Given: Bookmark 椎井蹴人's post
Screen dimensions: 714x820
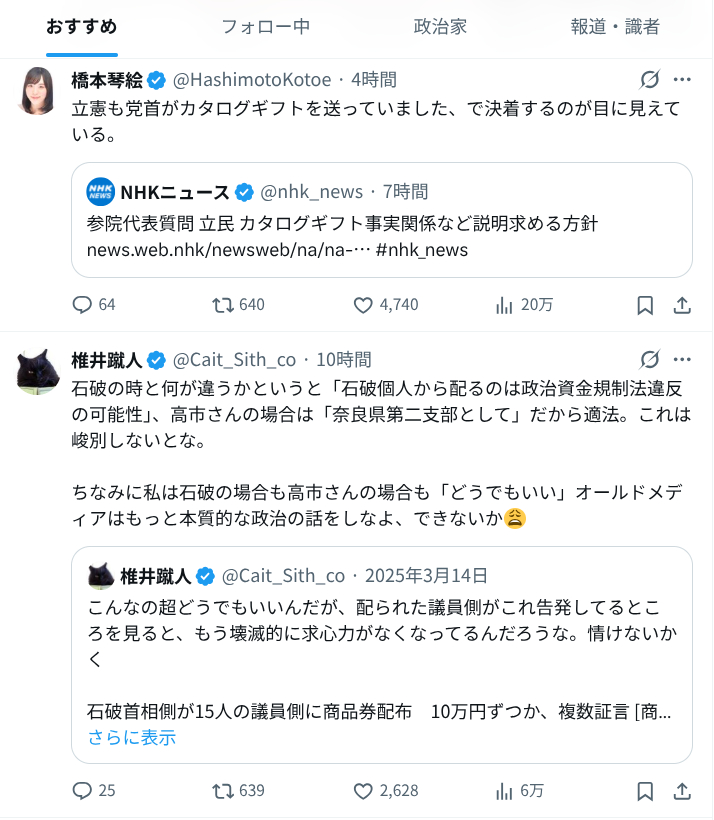Looking at the screenshot, I should pos(646,791).
